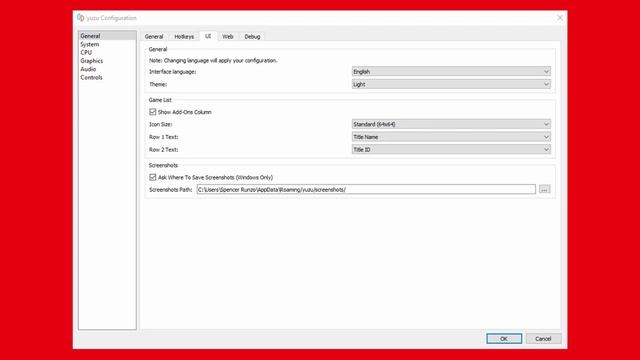This screenshot has width=640, height=360.
Task: Switch to the UI tab
Action: coord(208,36)
